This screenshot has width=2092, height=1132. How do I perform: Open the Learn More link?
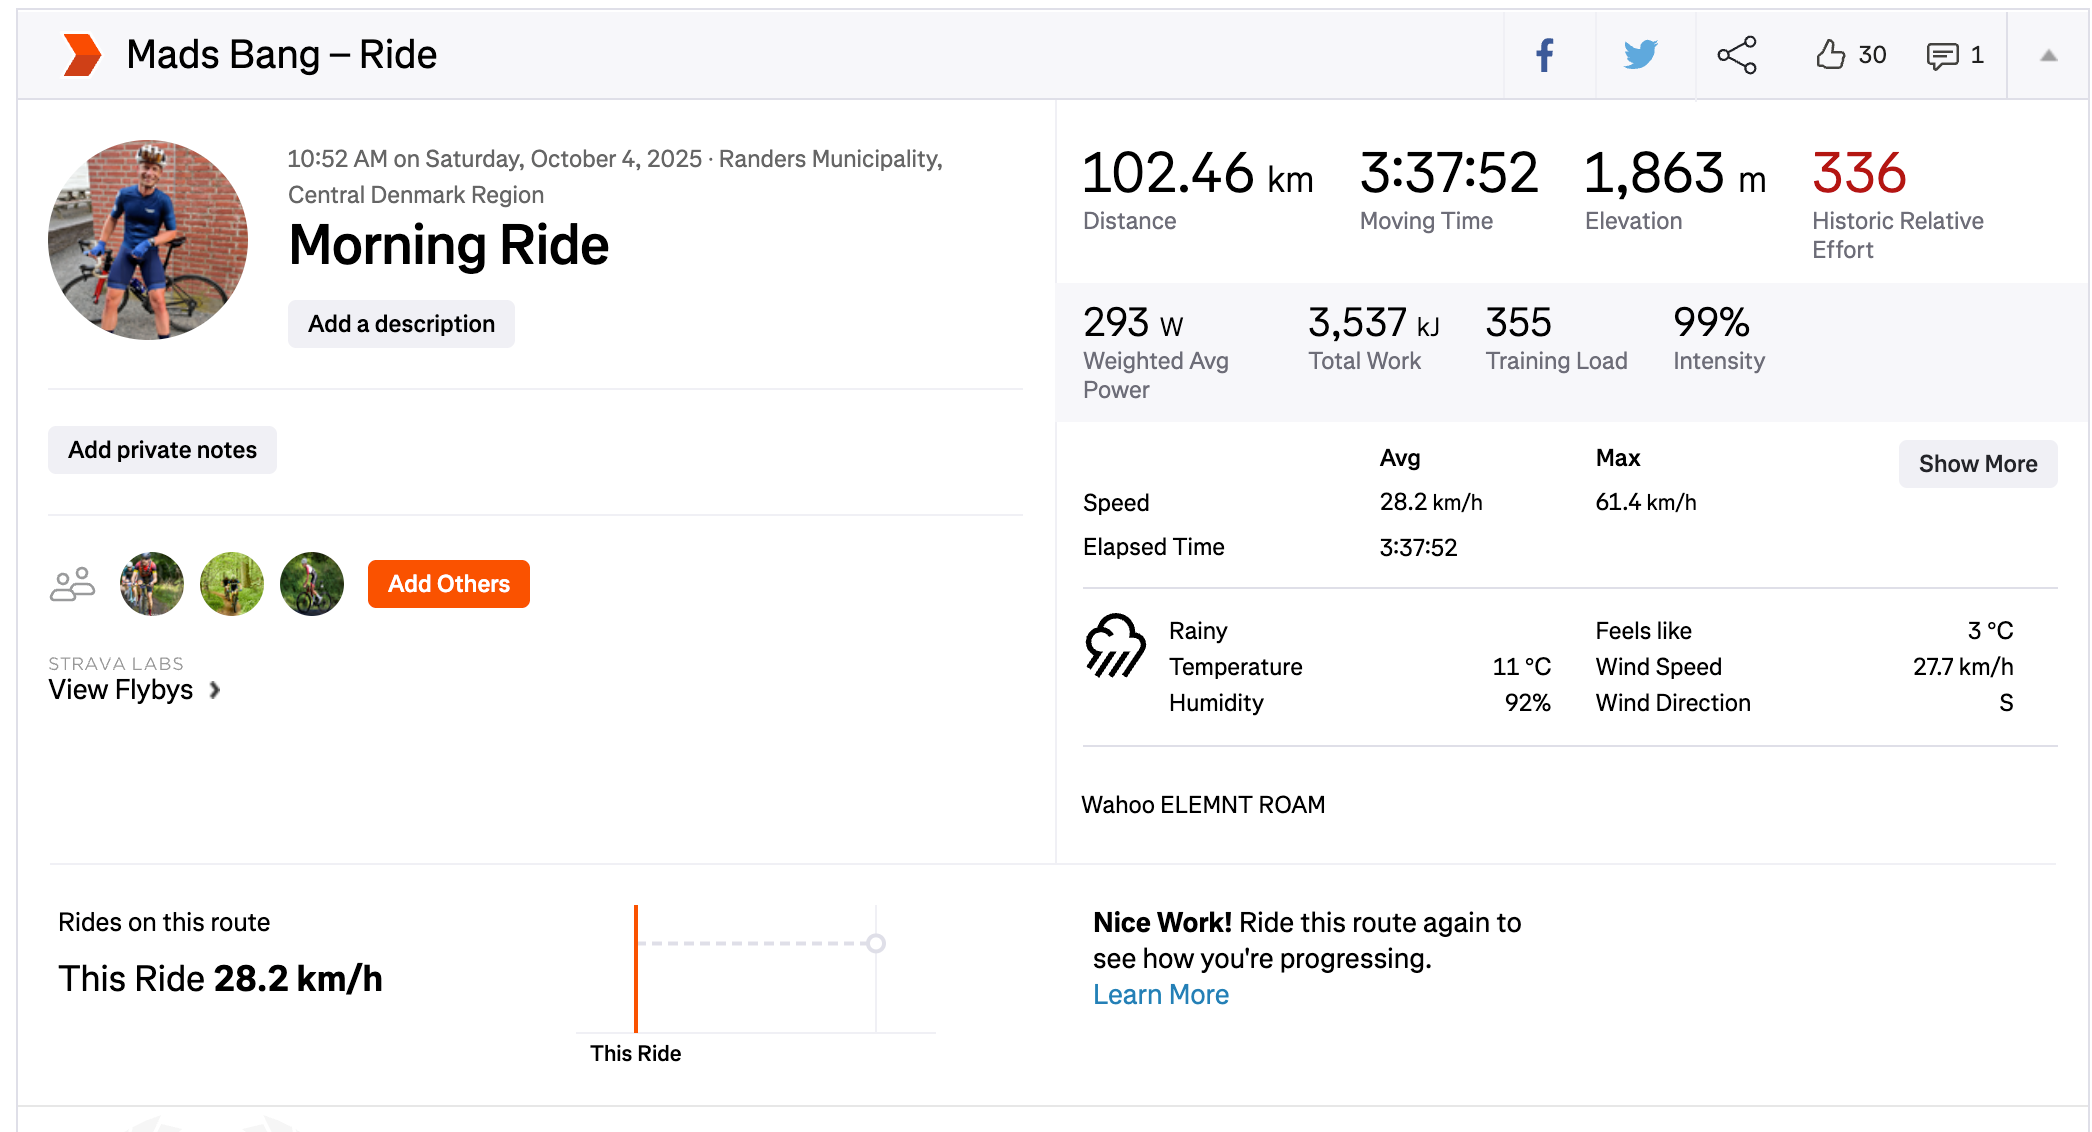click(1160, 995)
